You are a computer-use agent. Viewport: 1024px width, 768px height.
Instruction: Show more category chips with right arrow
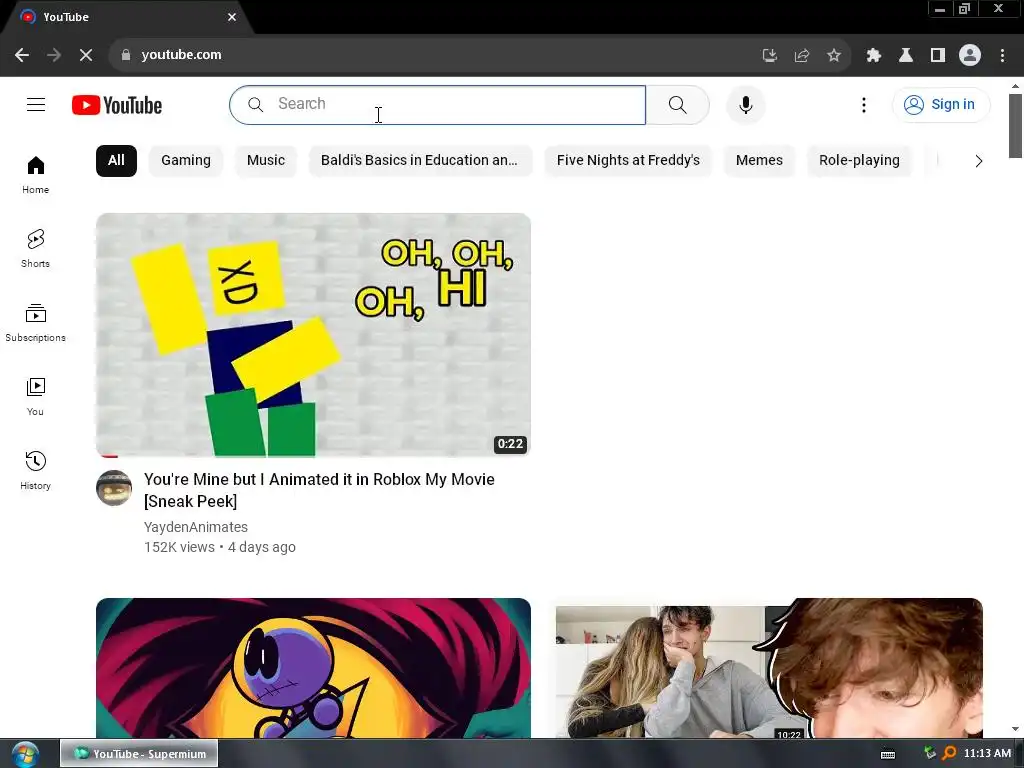pyautogui.click(x=978, y=161)
